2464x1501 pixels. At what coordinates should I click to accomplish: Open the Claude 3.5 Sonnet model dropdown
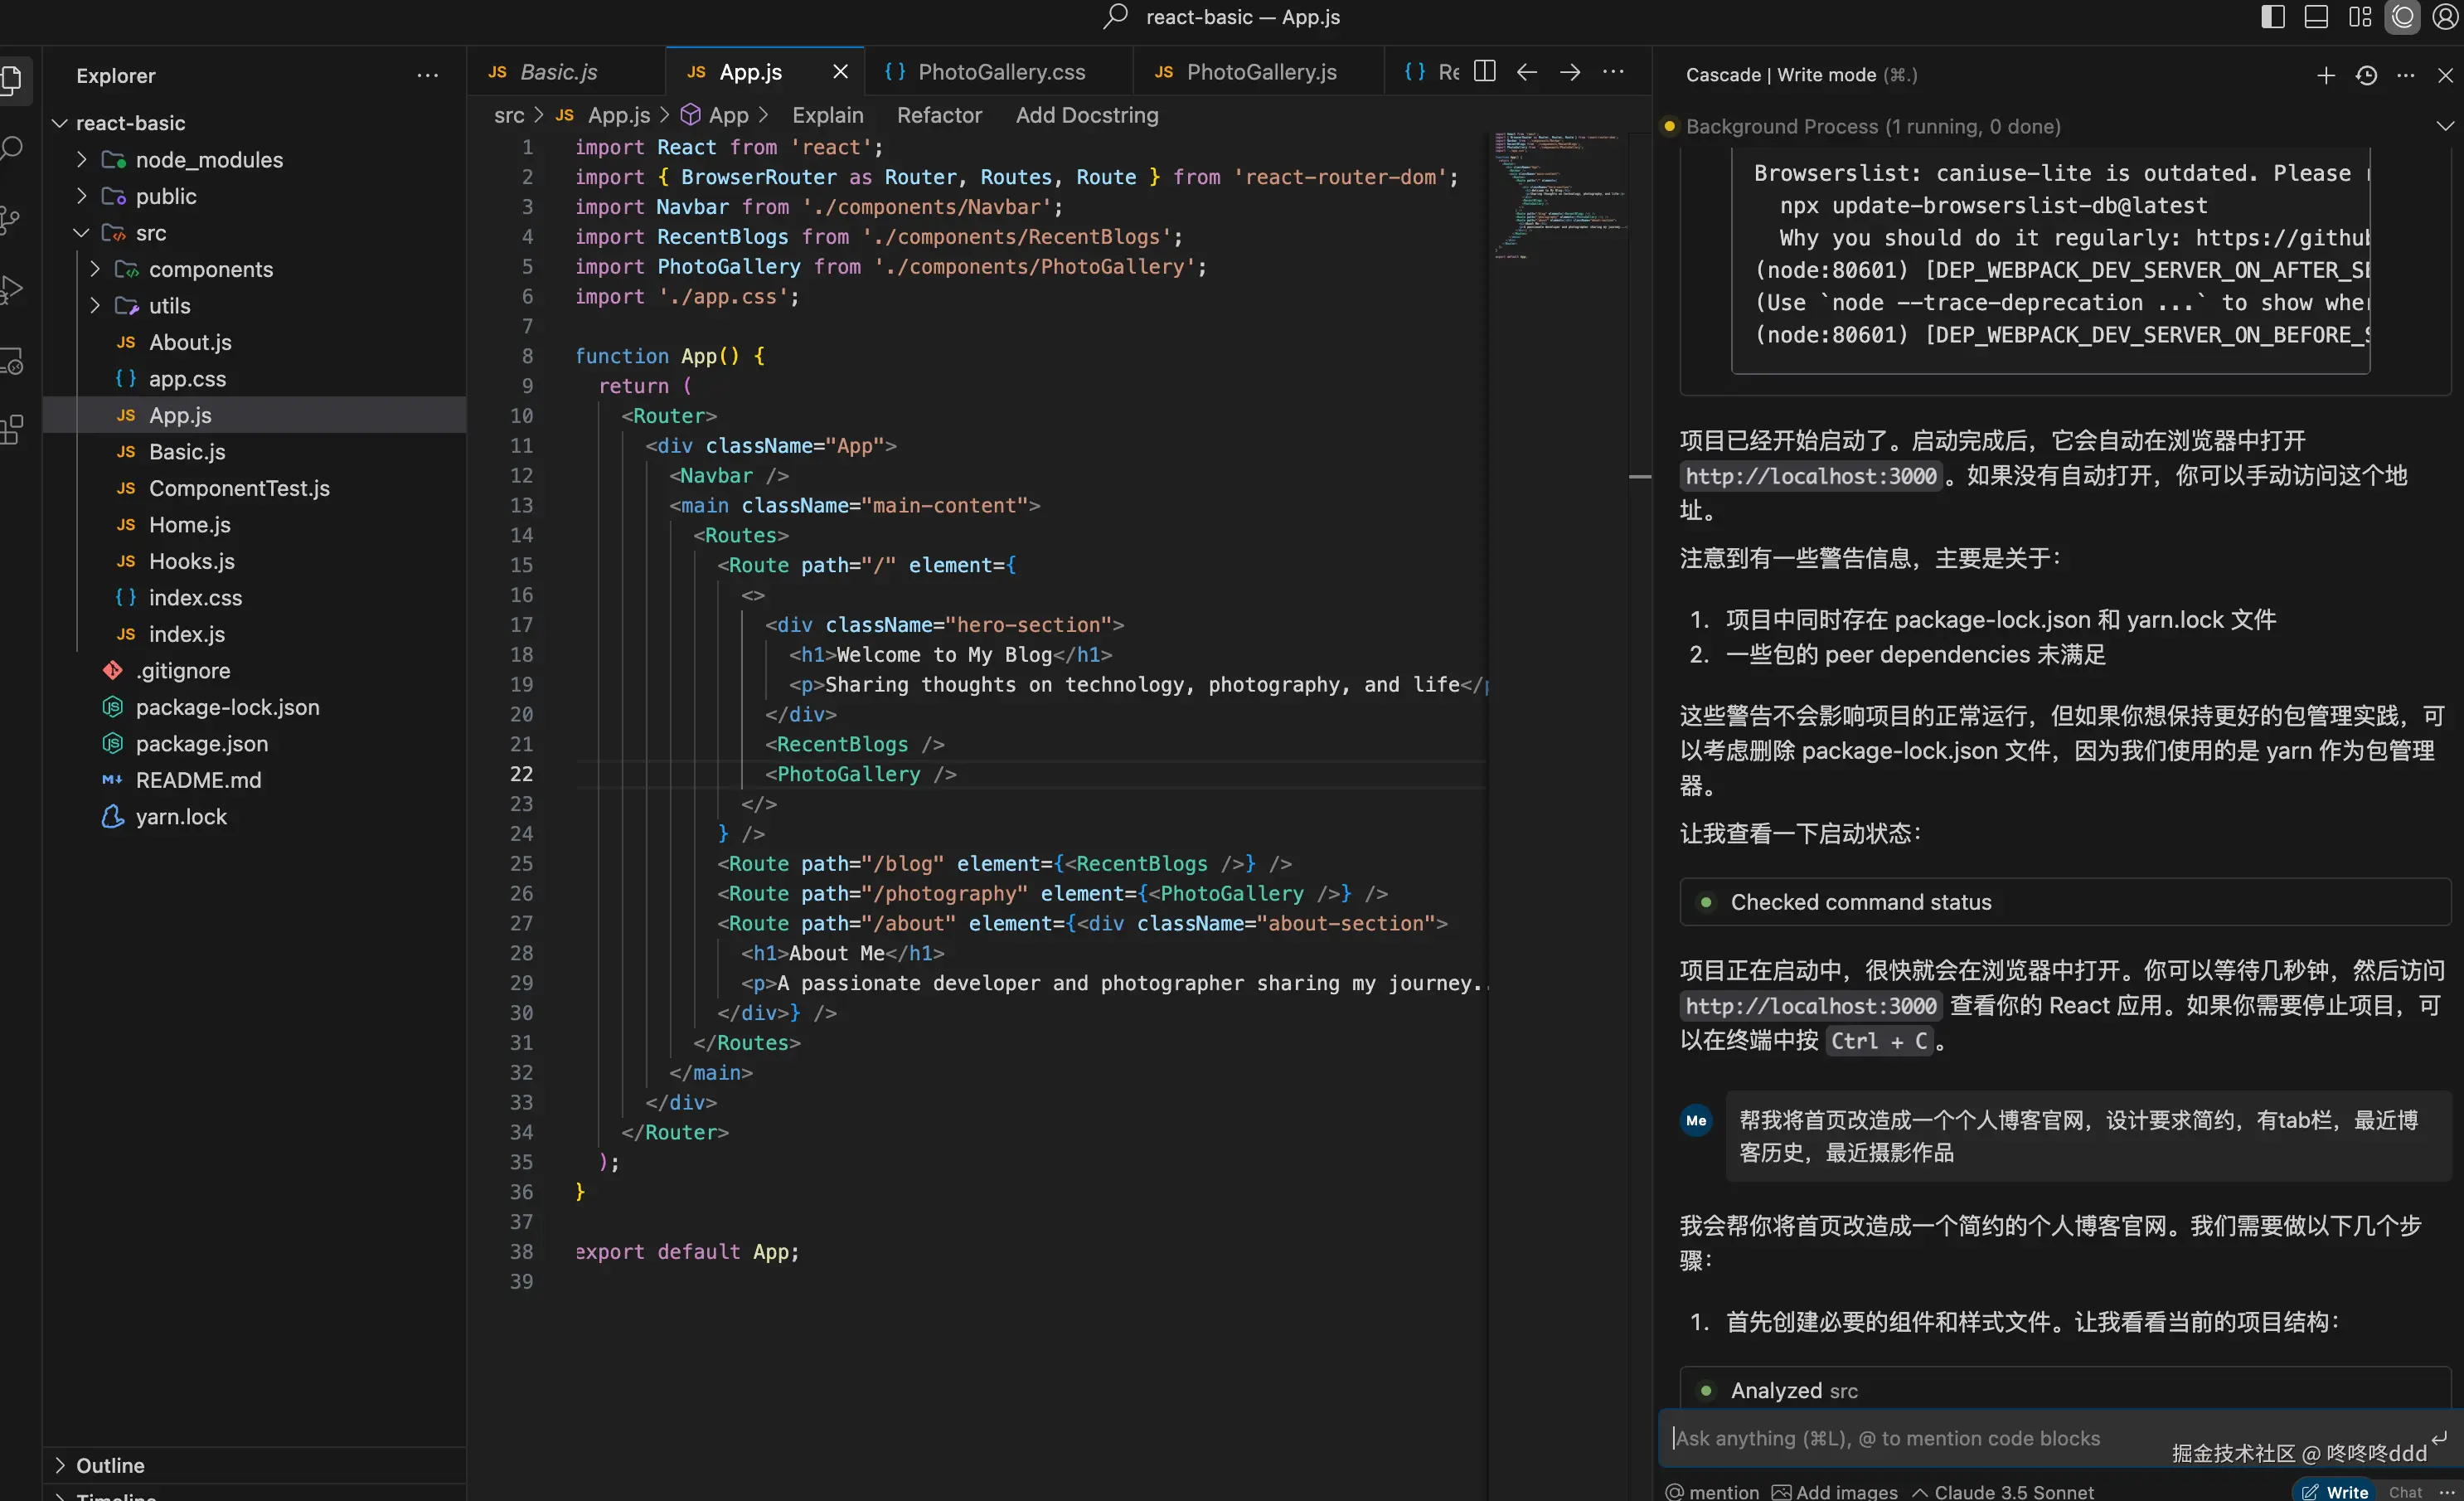click(2003, 1491)
